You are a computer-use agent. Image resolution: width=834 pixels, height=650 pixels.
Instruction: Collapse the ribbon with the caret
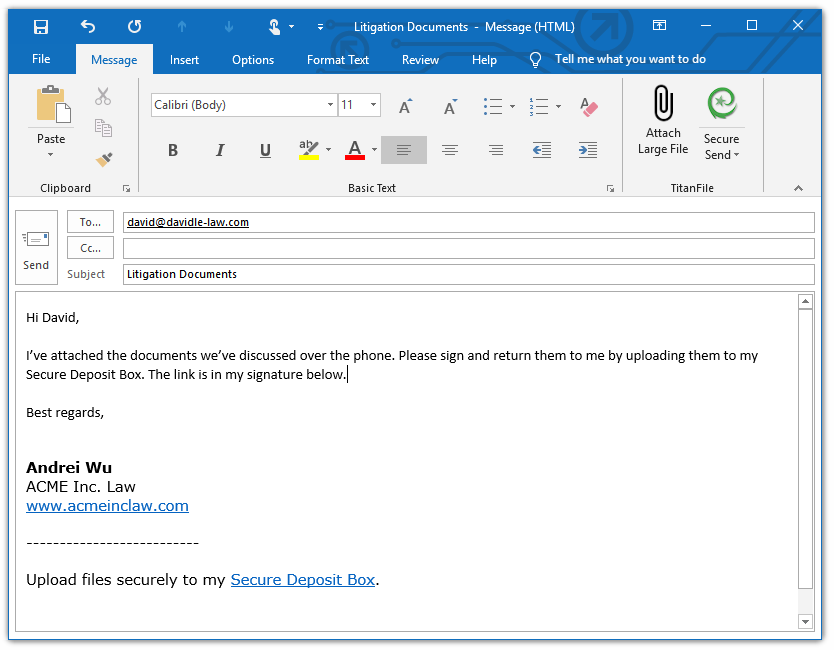click(798, 188)
